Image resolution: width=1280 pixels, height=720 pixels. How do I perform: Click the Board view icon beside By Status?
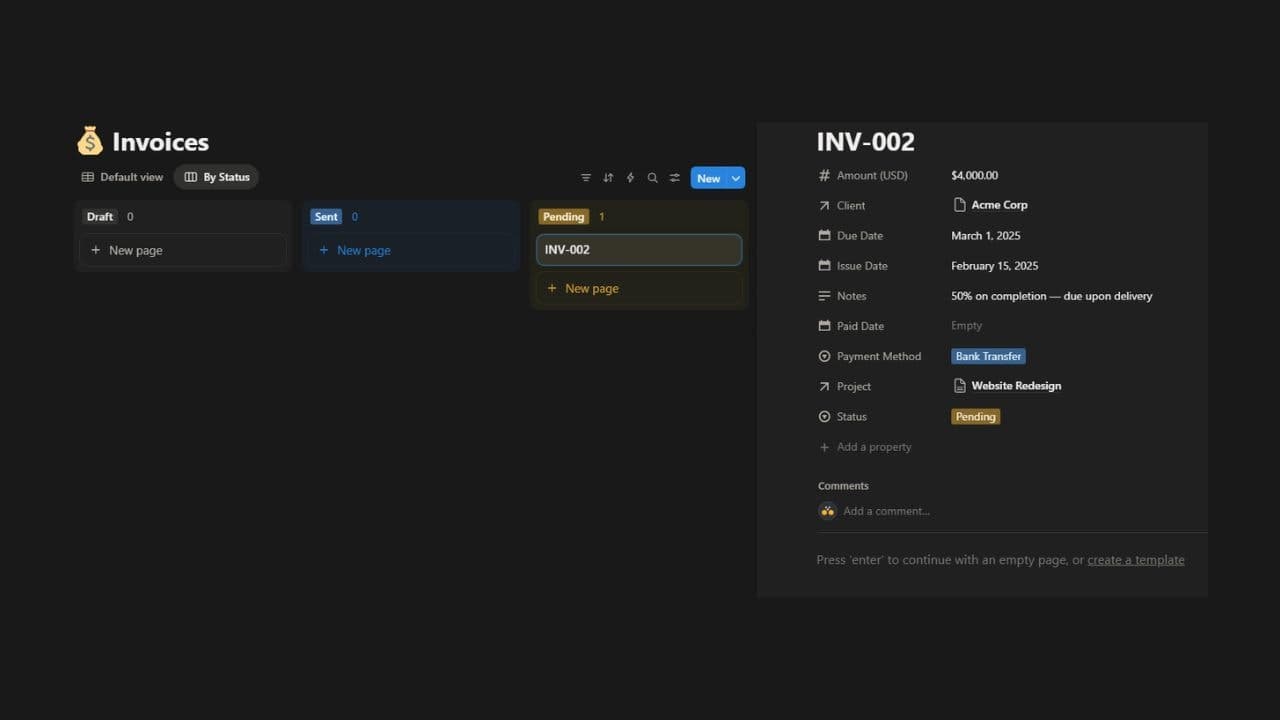point(189,177)
